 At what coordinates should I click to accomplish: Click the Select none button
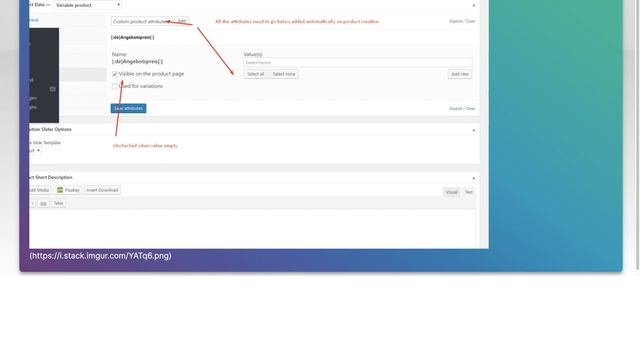click(284, 74)
